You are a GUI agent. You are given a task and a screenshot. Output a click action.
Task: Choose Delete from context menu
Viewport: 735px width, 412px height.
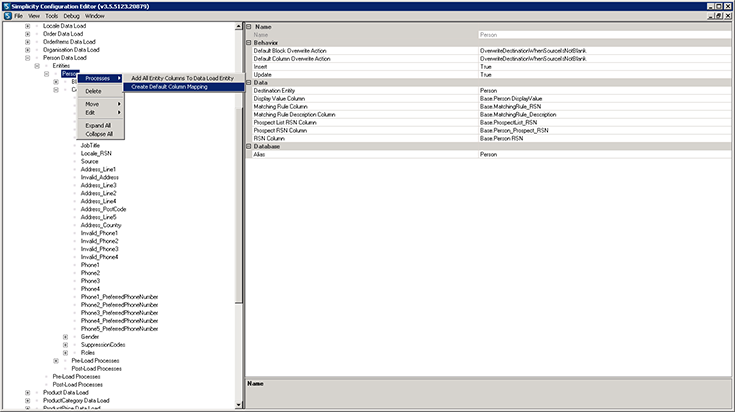click(100, 91)
